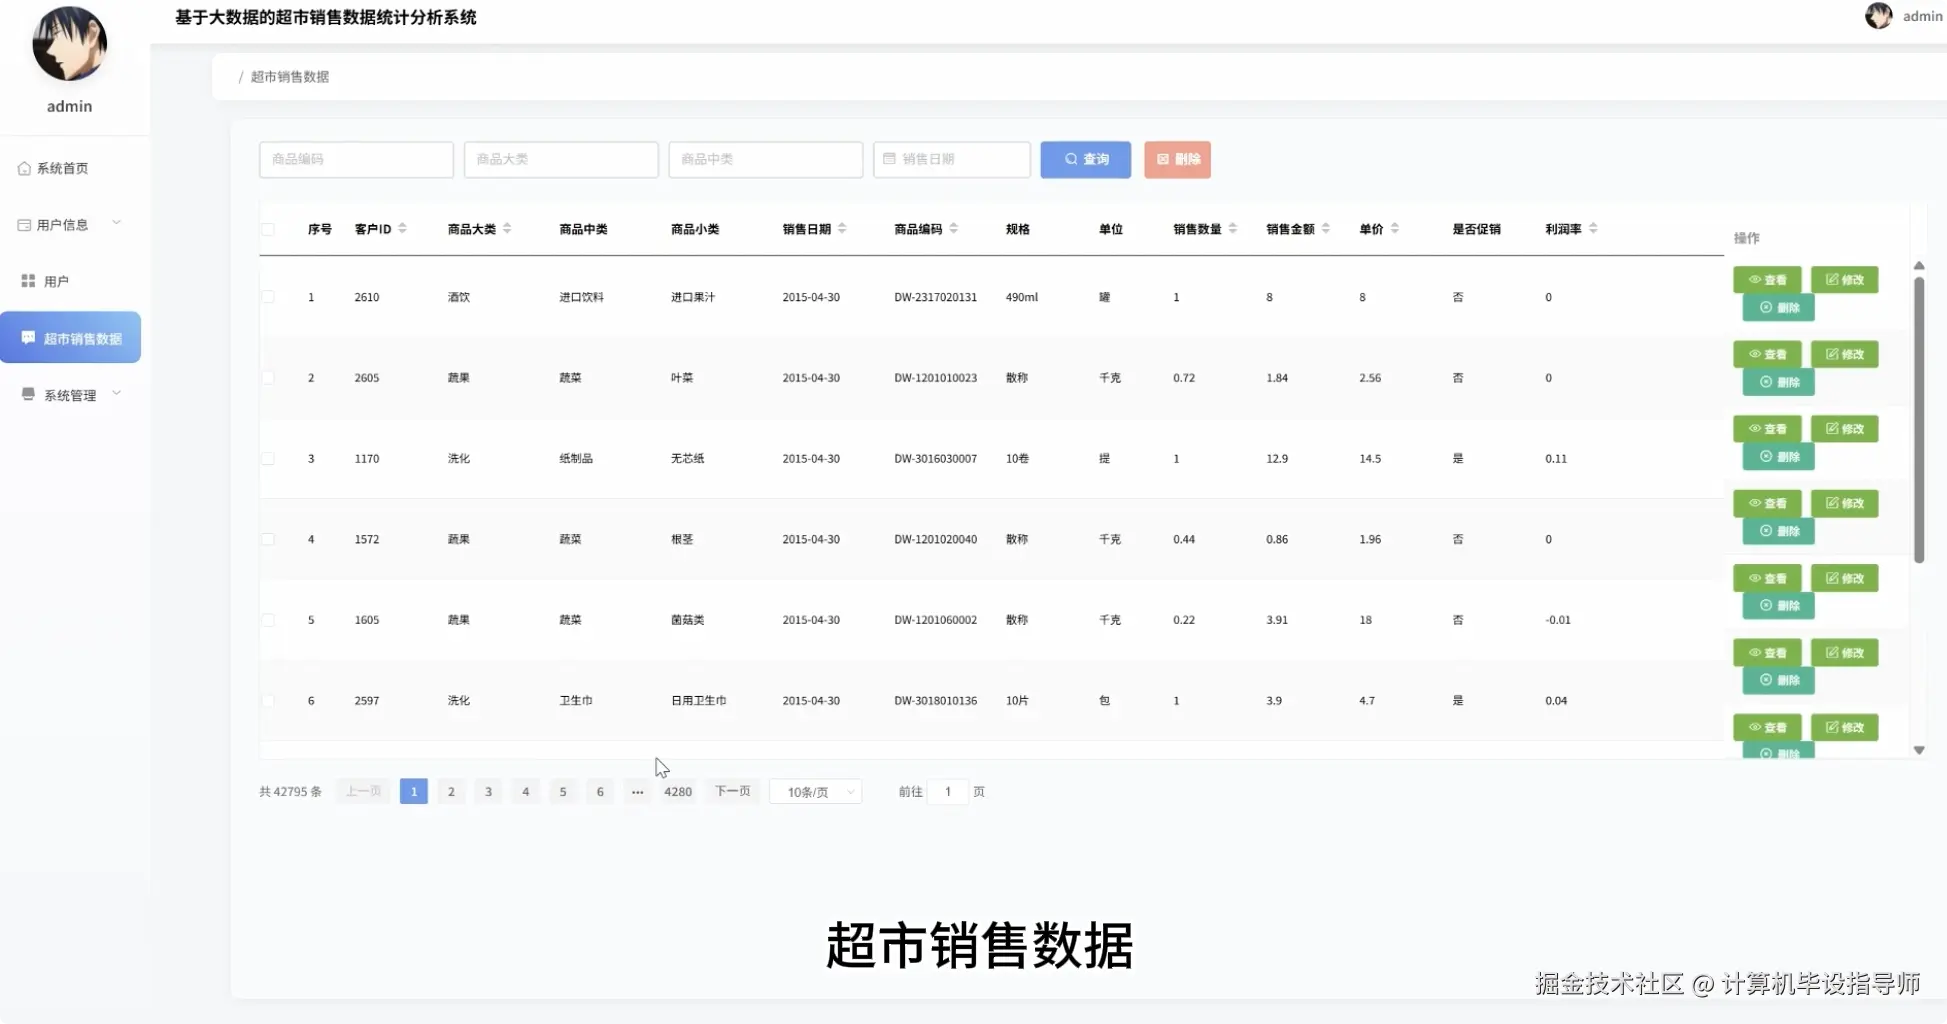The width and height of the screenshot is (1947, 1024).
Task: Click the user info icon in the sidebar
Action: click(x=24, y=224)
